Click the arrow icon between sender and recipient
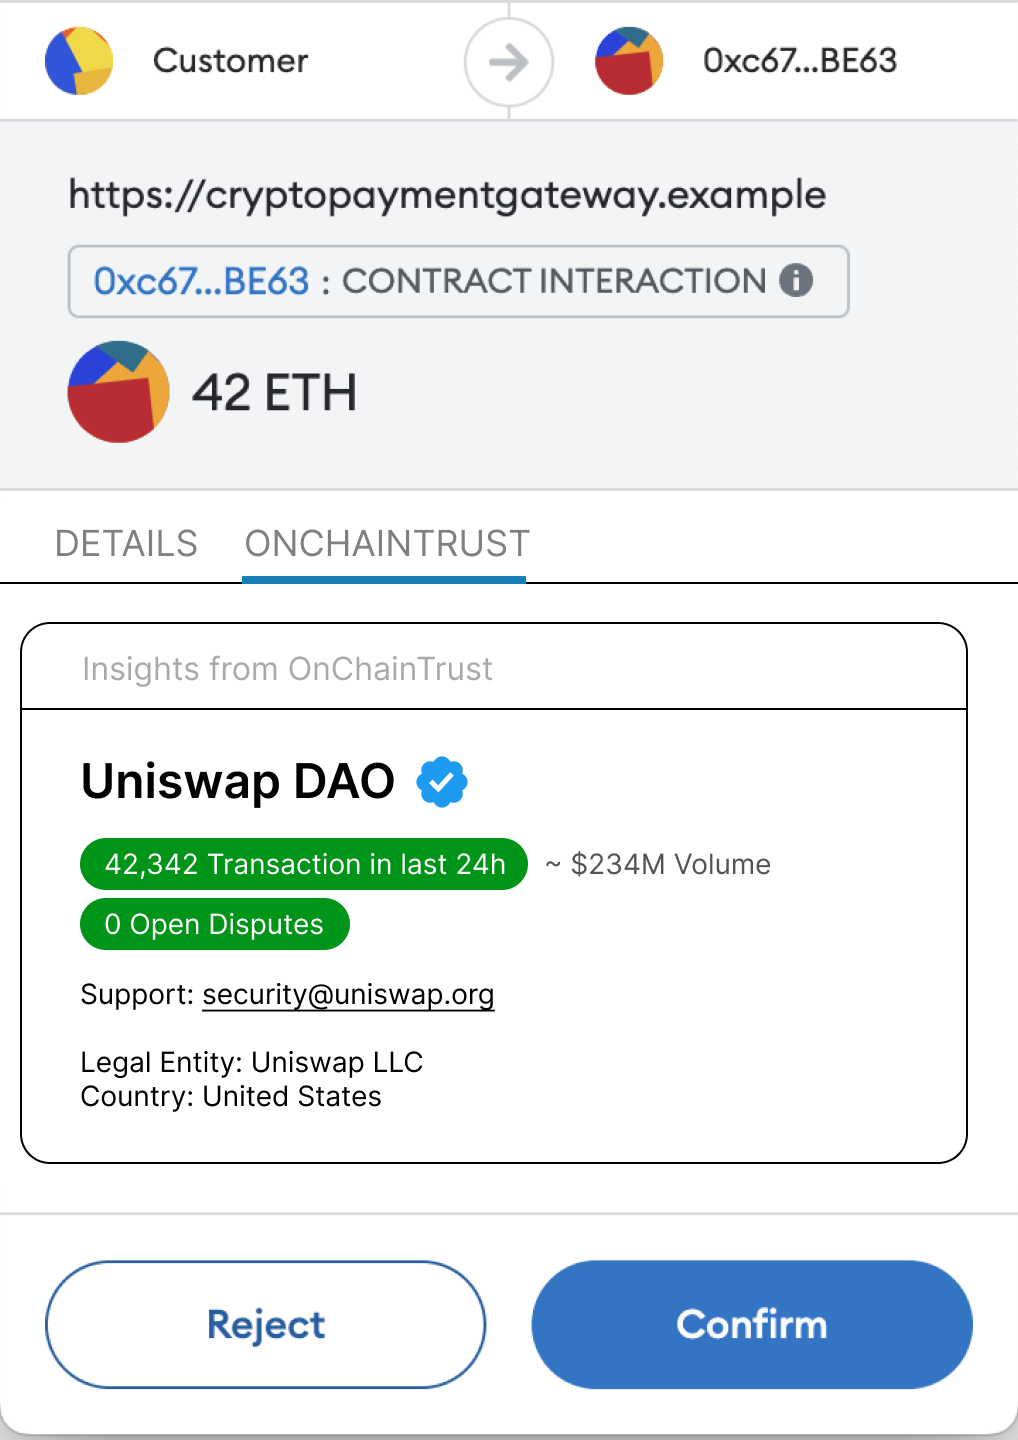The width and height of the screenshot is (1018, 1440). (509, 62)
